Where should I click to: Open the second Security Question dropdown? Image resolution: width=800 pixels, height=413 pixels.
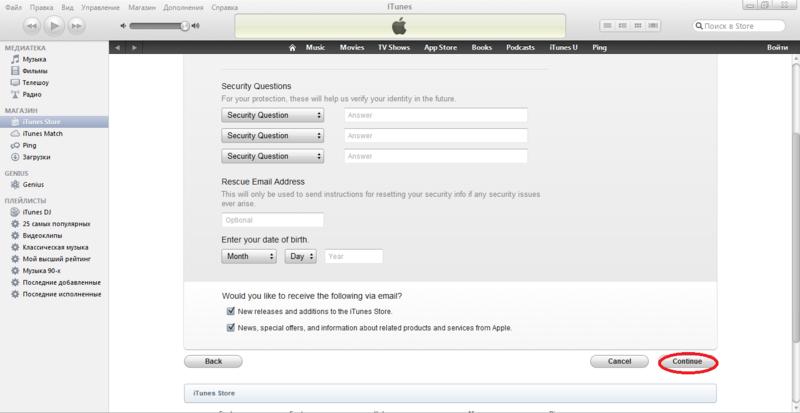tap(272, 136)
